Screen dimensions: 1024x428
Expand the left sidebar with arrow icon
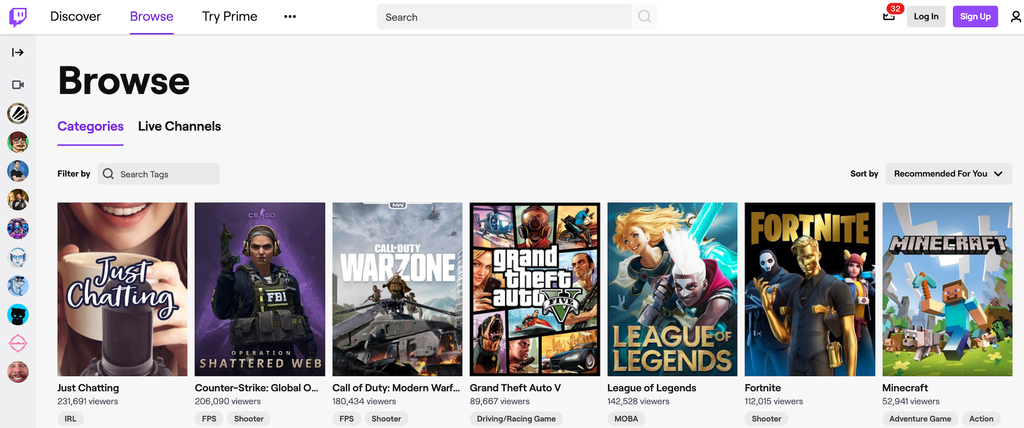tap(18, 52)
